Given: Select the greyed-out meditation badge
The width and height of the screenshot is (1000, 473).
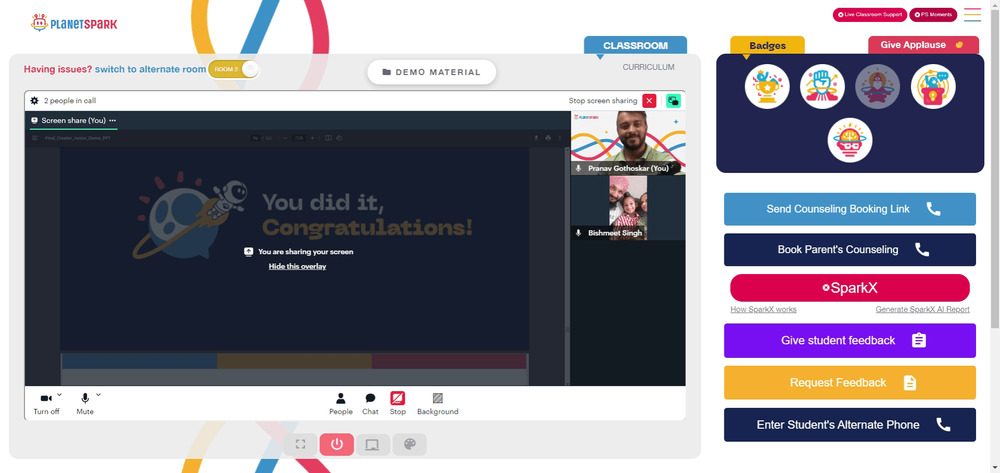Looking at the screenshot, I should 878,87.
